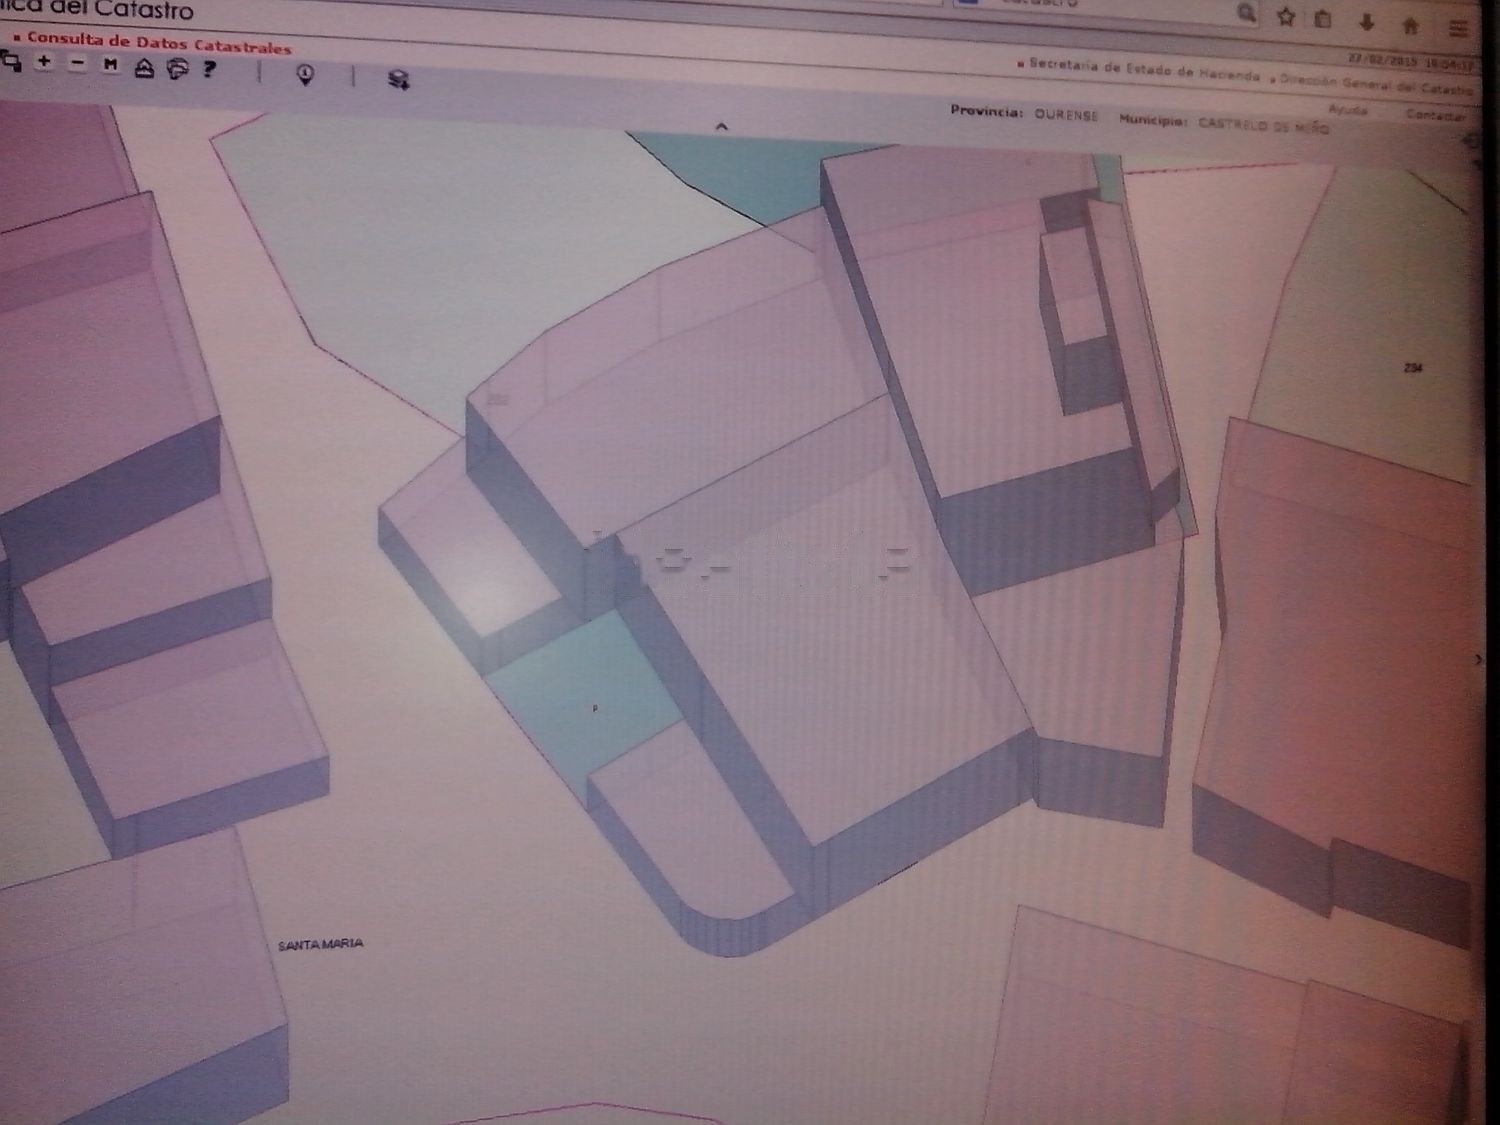Open the browser downloads arrow
Image resolution: width=1500 pixels, height=1125 pixels.
1366,22
